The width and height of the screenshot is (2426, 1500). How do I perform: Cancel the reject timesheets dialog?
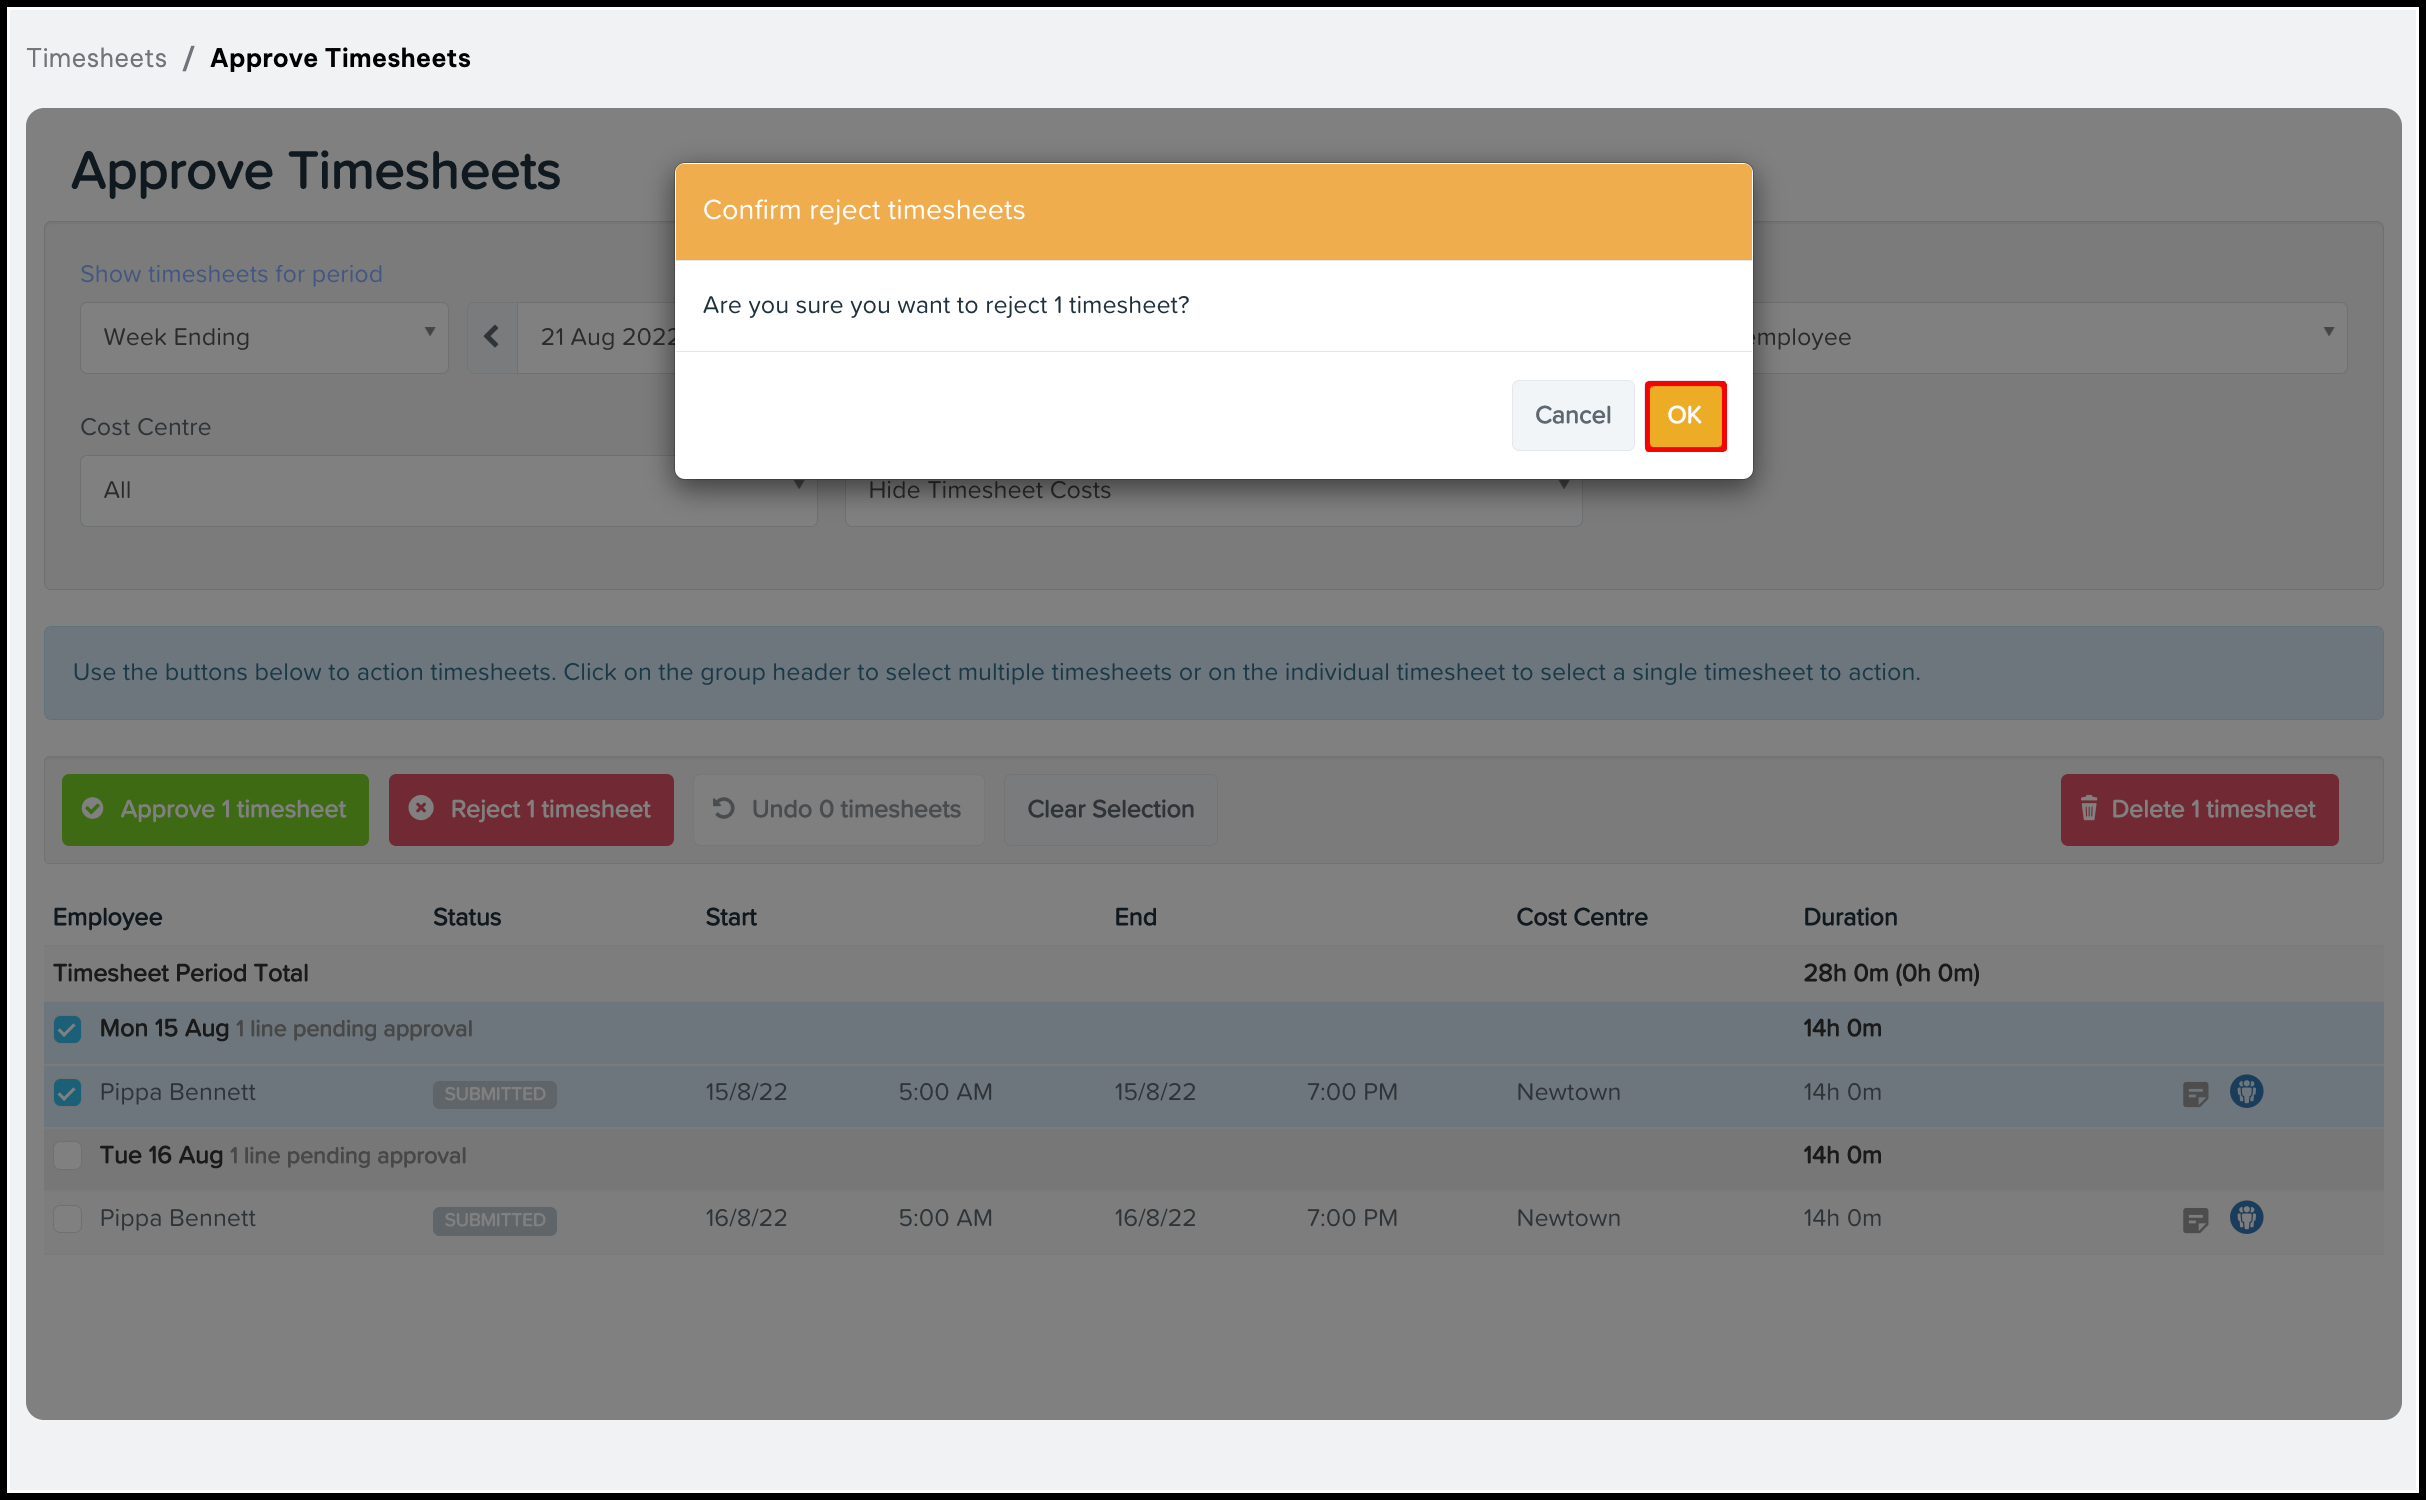[x=1572, y=415]
